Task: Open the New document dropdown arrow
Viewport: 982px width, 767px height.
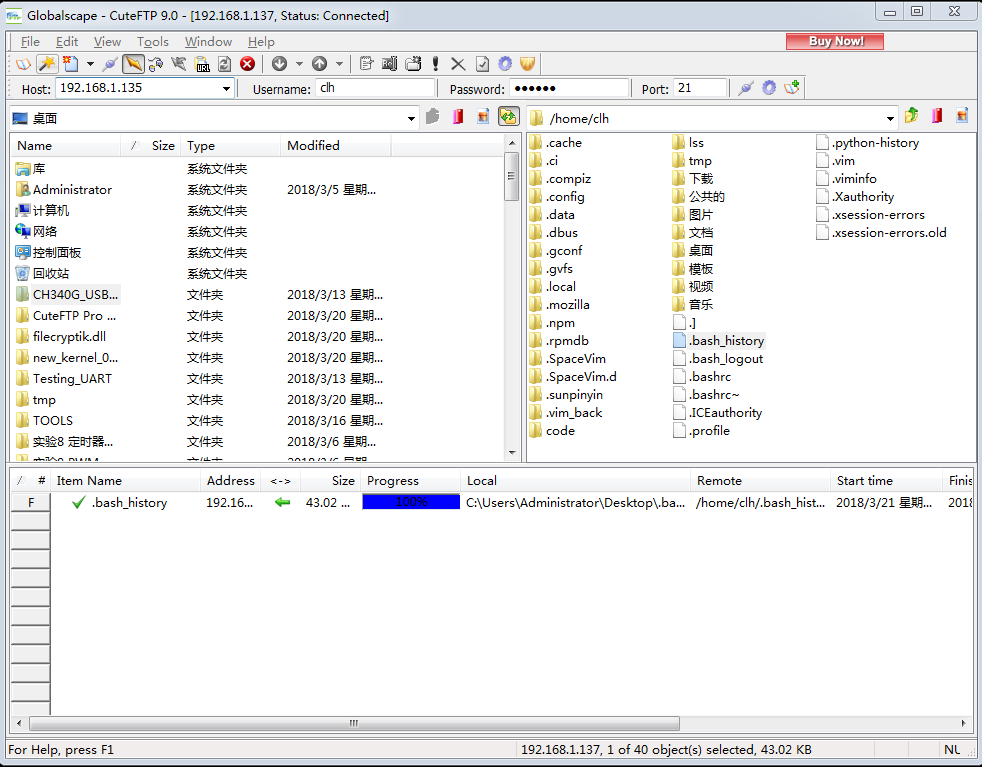Action: point(90,64)
